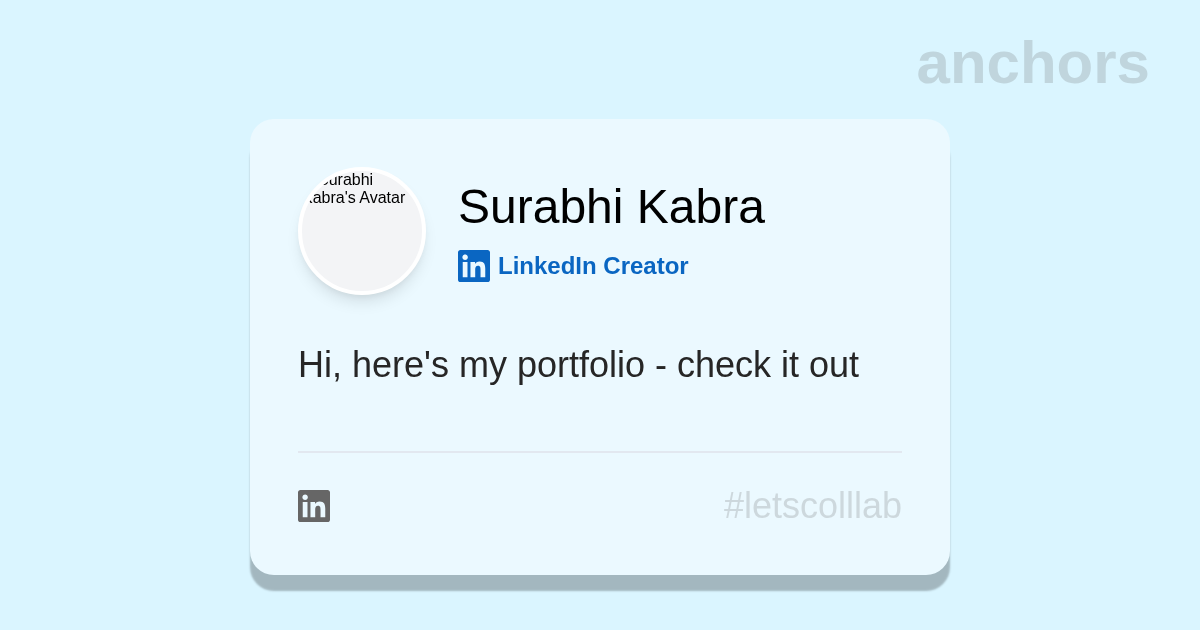Click the blue LinkedIn logo beside Creator label
The image size is (1200, 630).
click(x=474, y=266)
